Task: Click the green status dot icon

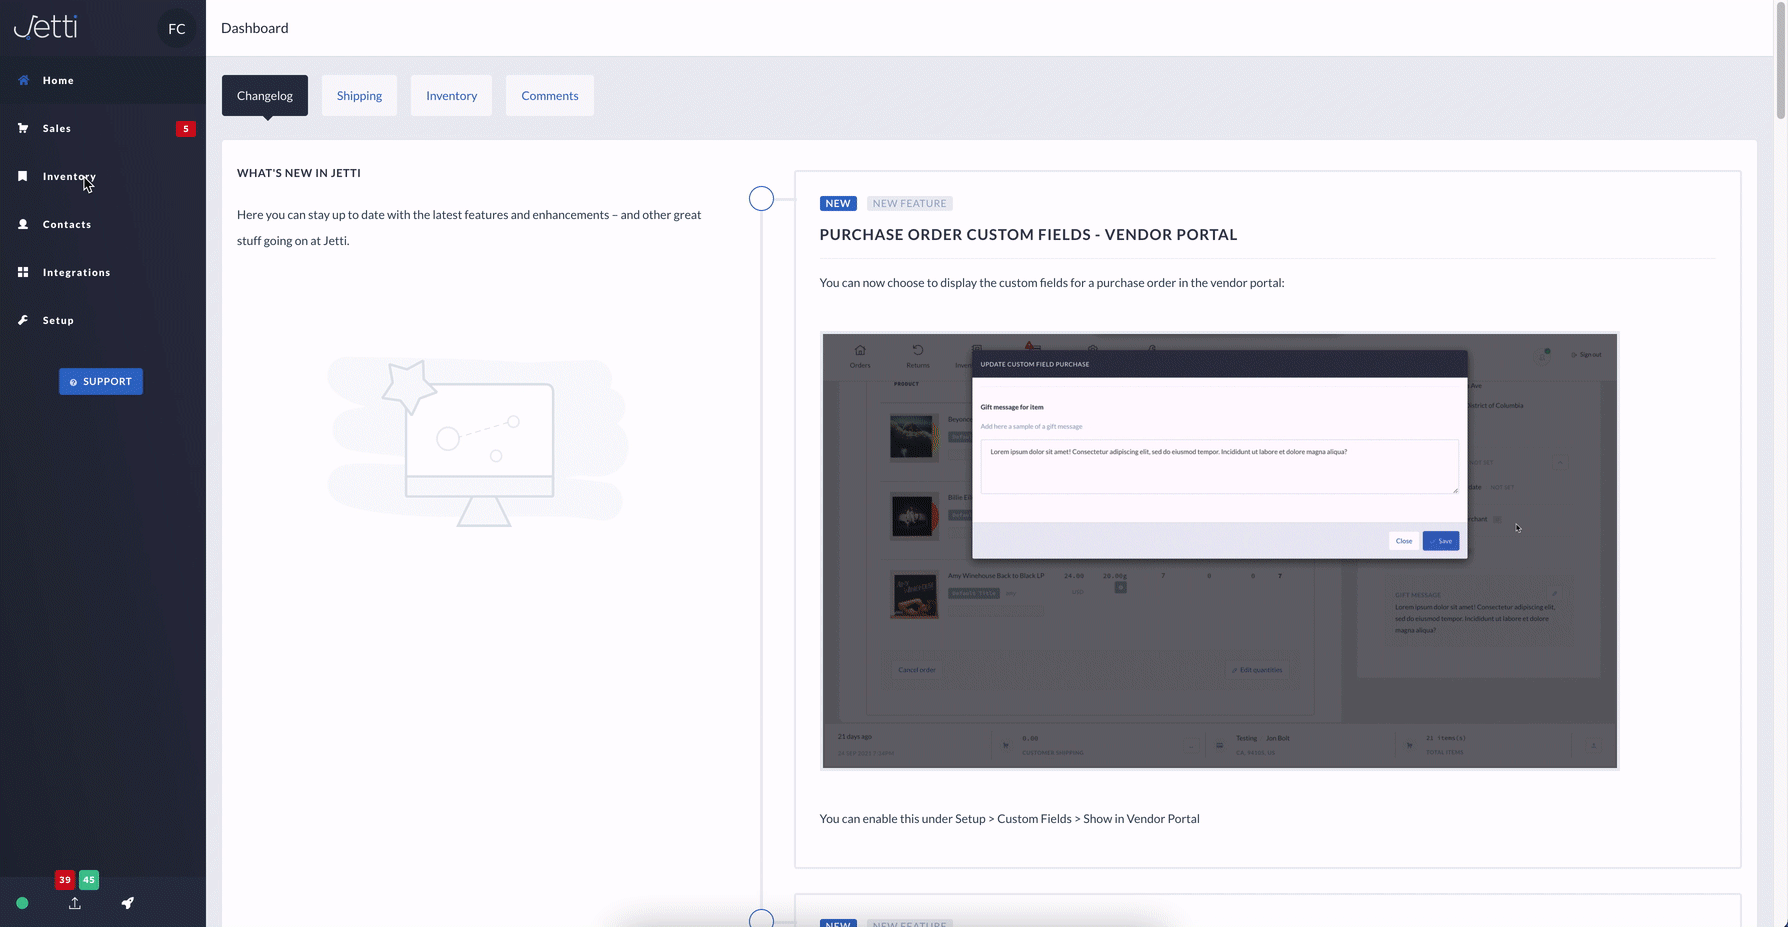Action: (22, 903)
